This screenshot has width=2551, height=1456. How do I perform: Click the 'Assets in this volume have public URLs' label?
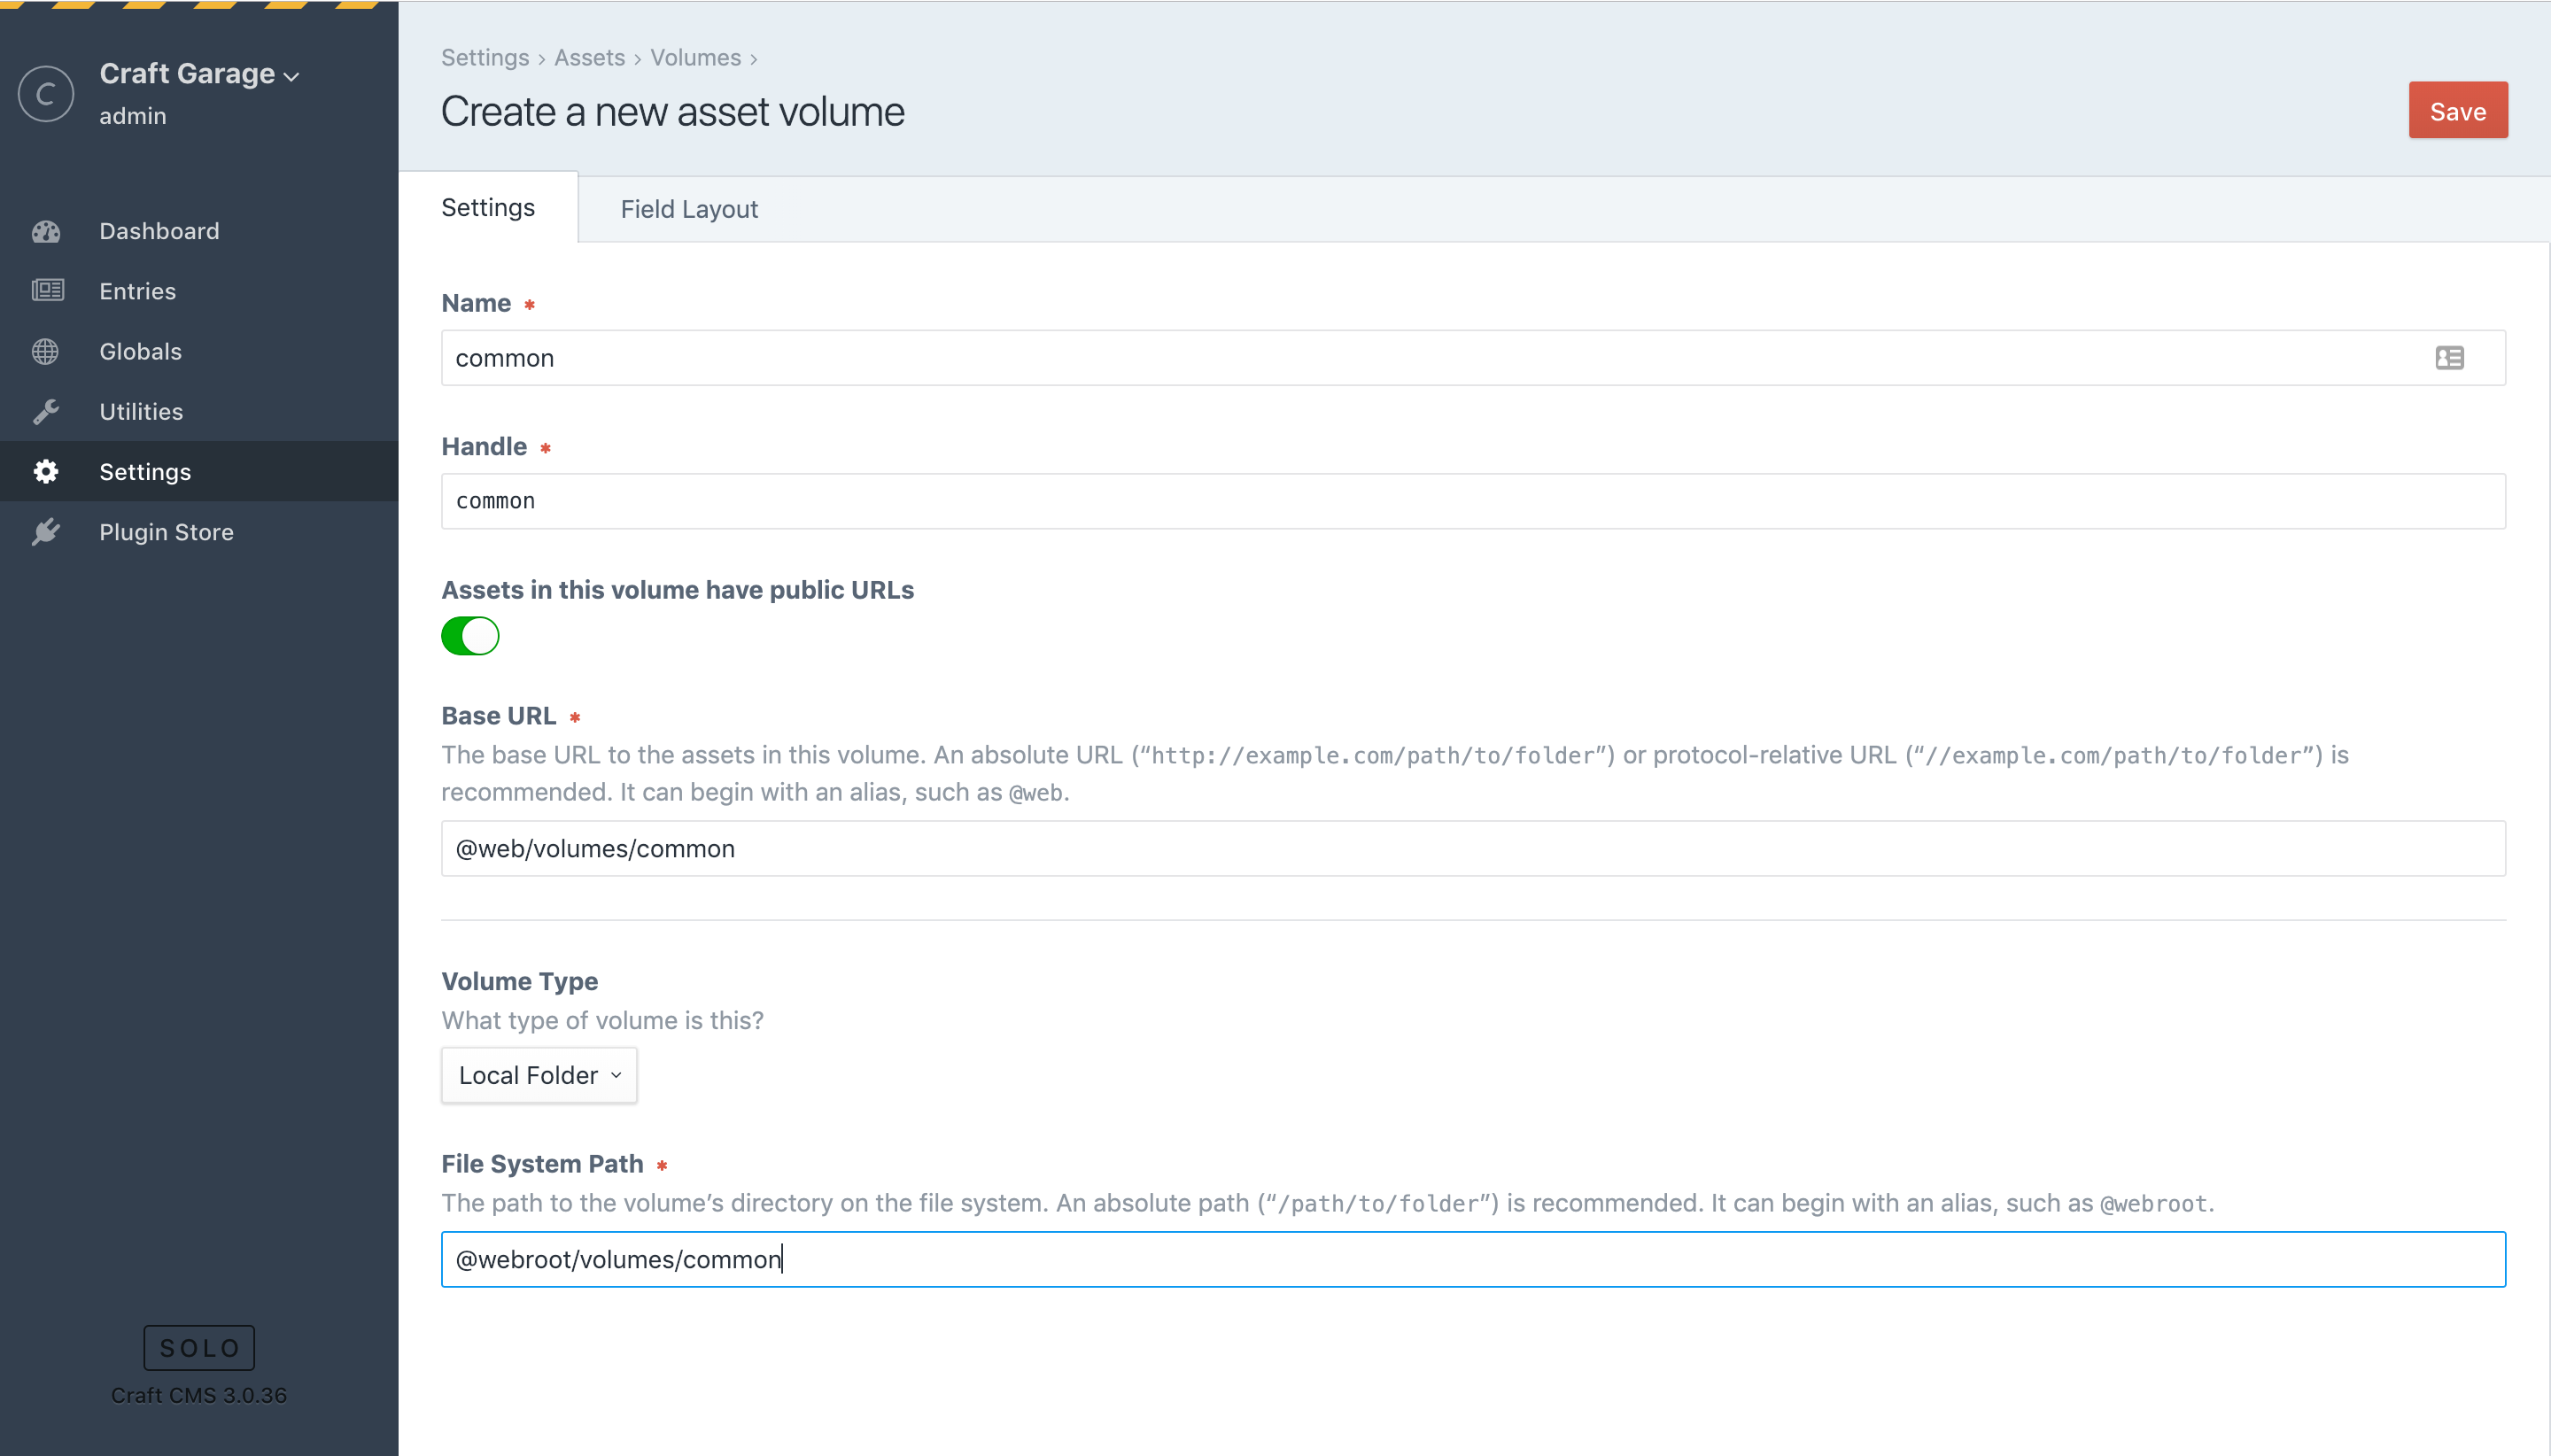(678, 590)
